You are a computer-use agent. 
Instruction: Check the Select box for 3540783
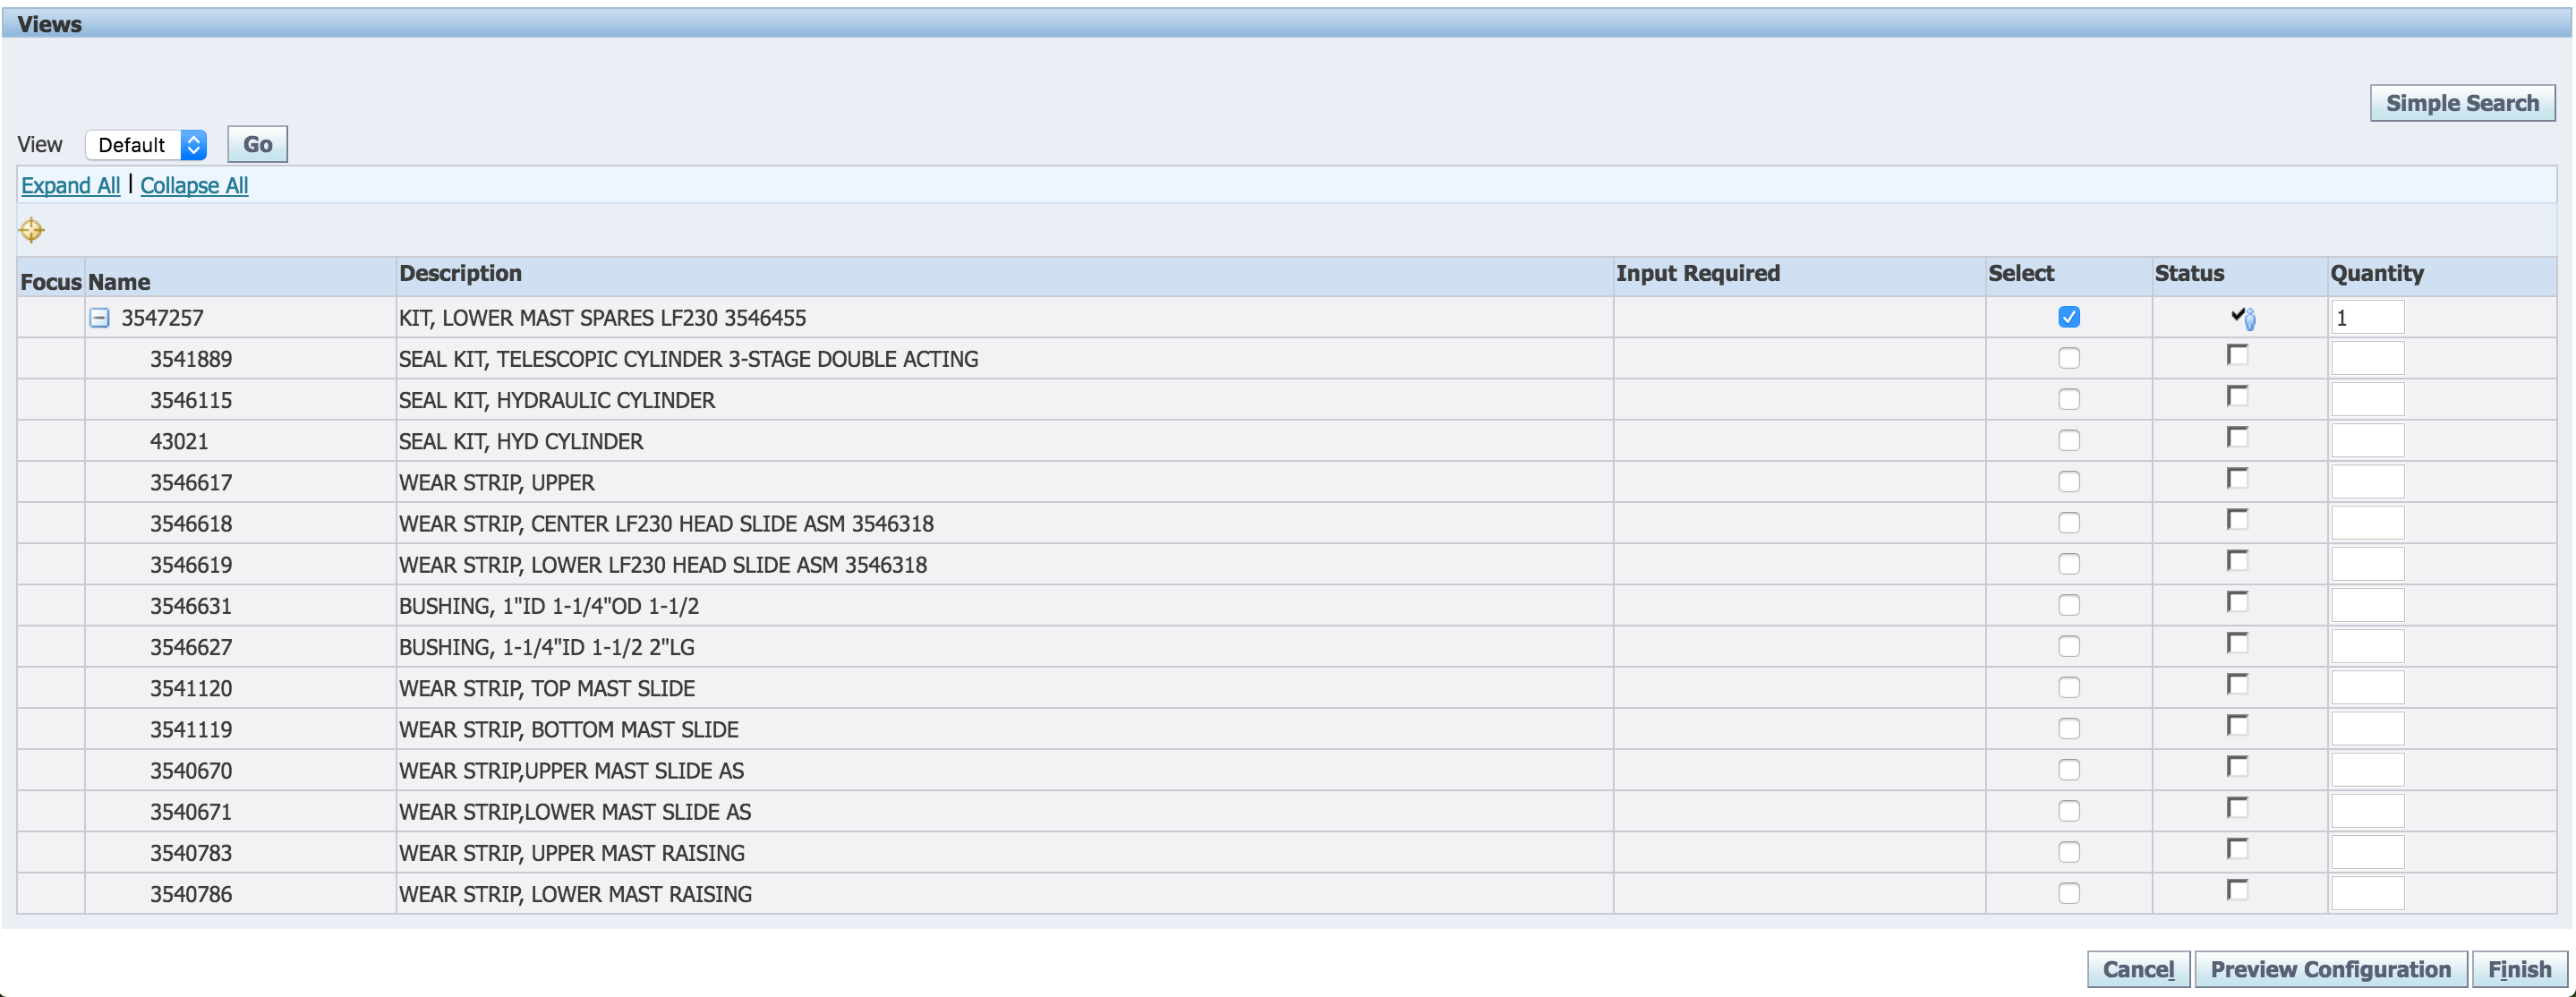(2069, 852)
